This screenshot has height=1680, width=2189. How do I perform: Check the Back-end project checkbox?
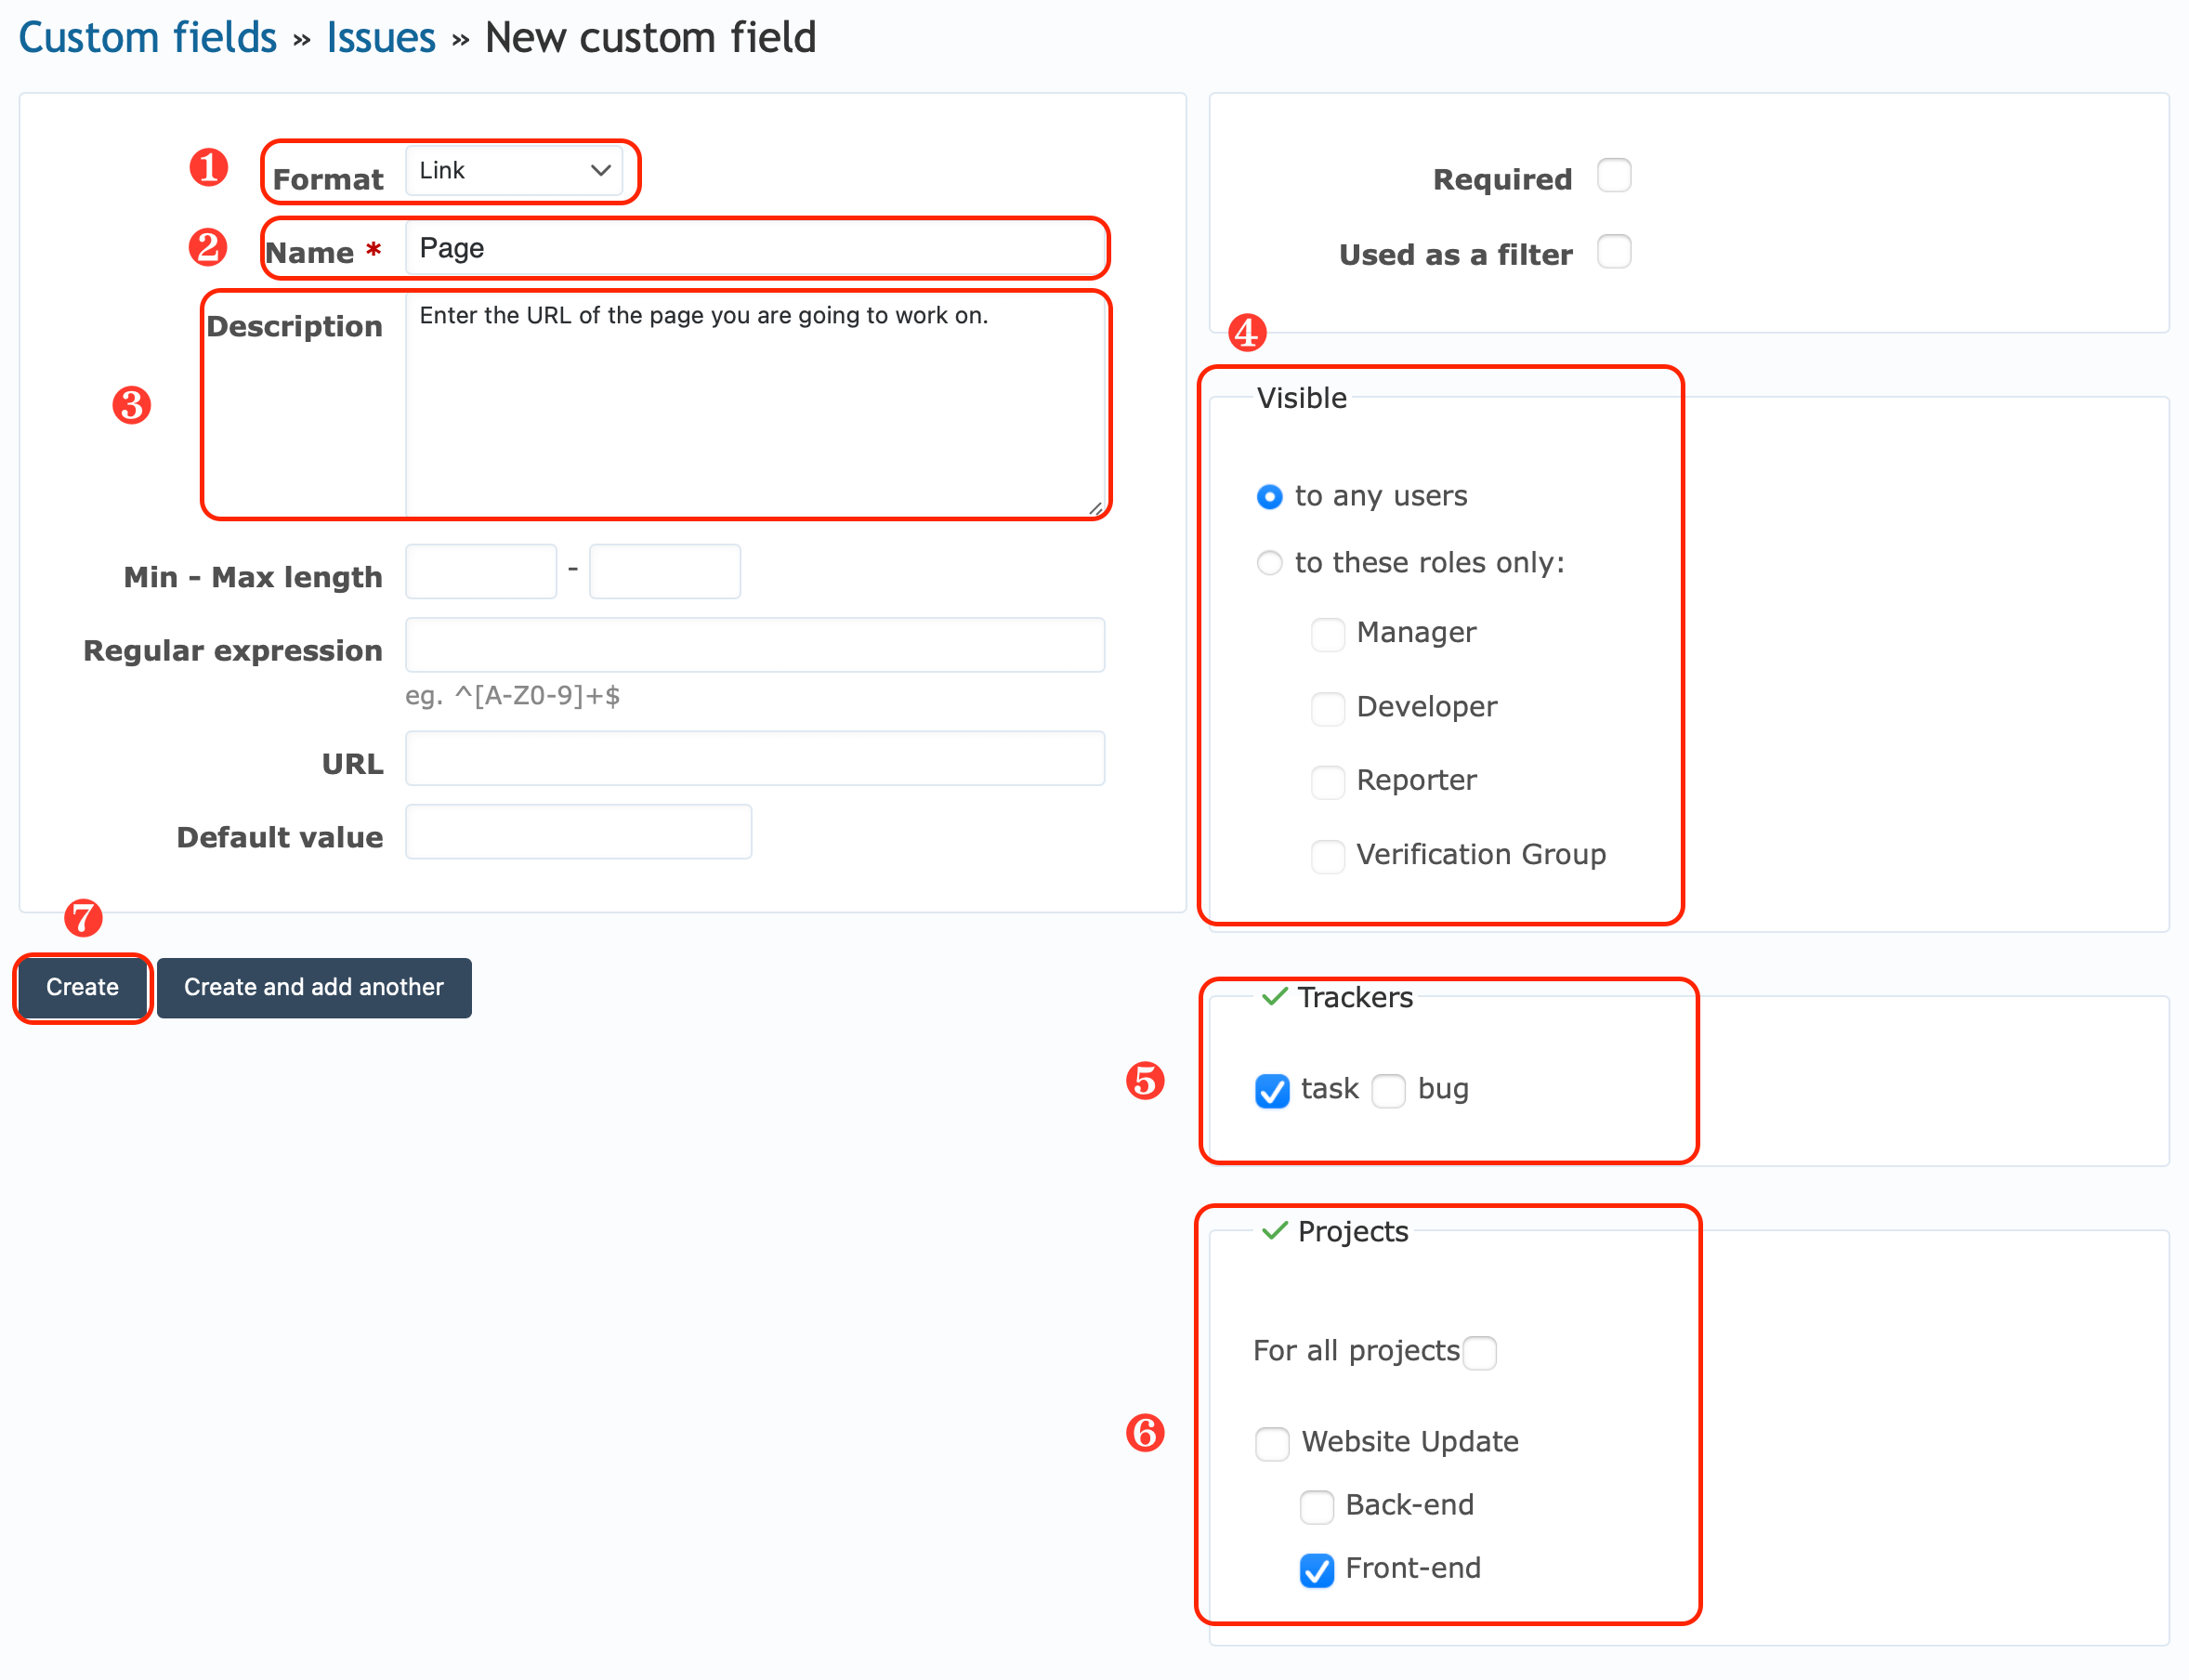[x=1317, y=1506]
